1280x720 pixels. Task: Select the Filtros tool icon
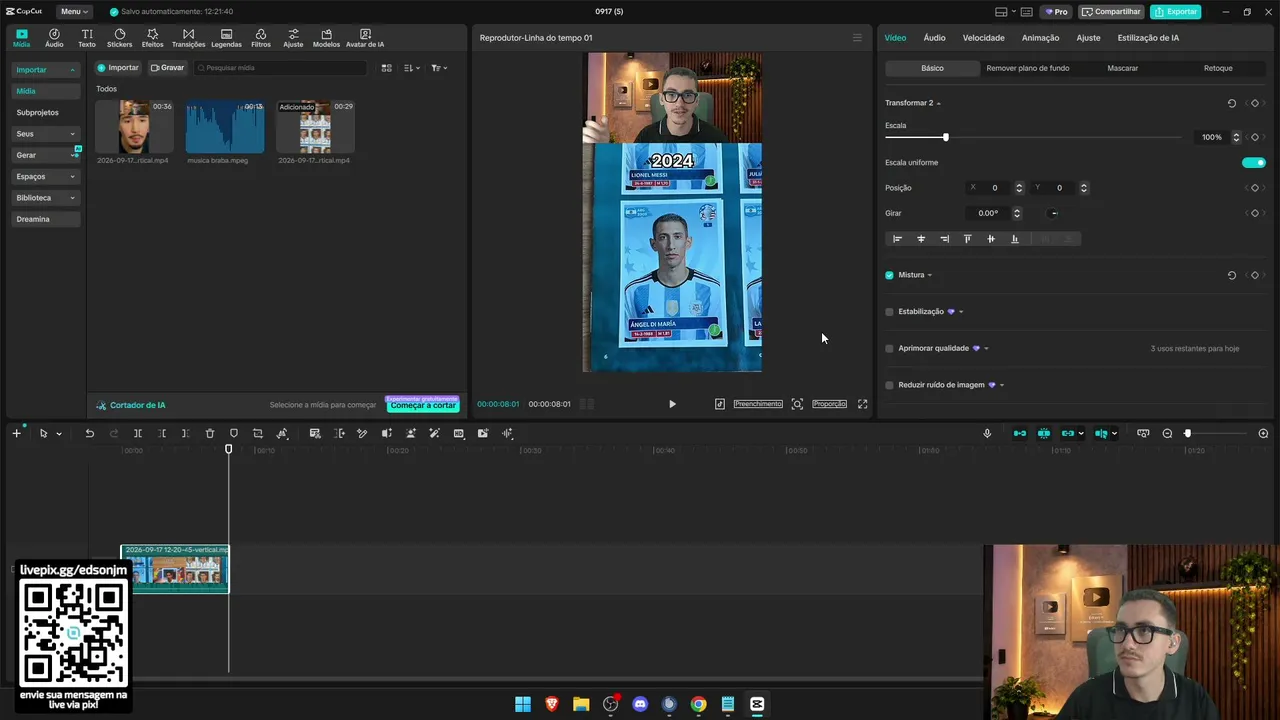[x=261, y=38]
